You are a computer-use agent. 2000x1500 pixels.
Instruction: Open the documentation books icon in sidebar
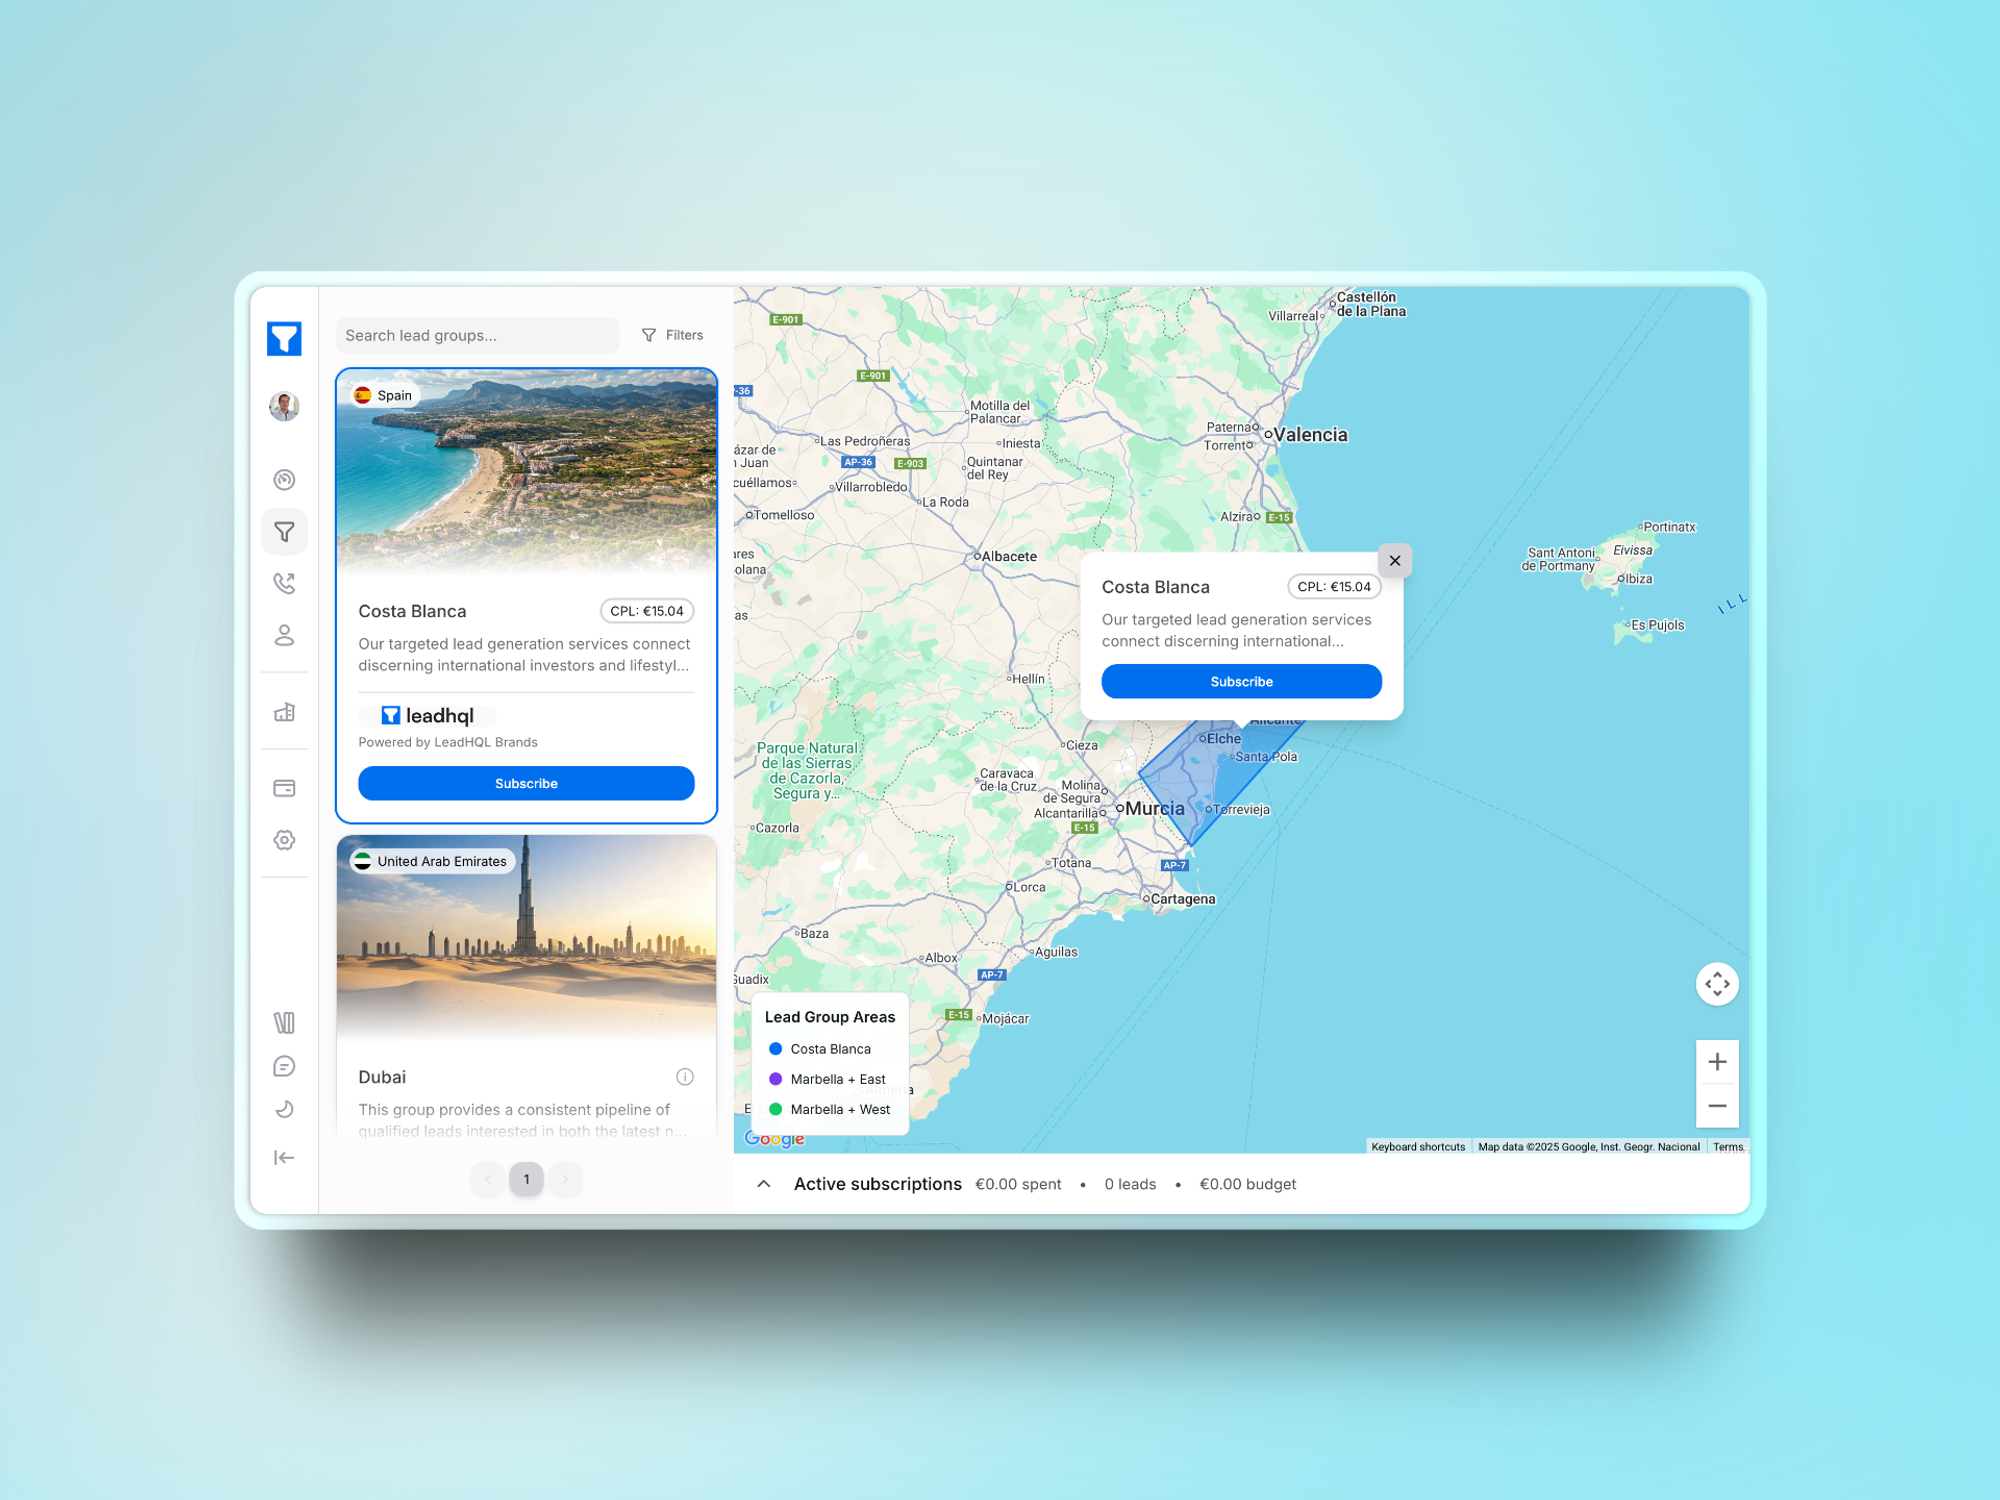click(284, 1022)
